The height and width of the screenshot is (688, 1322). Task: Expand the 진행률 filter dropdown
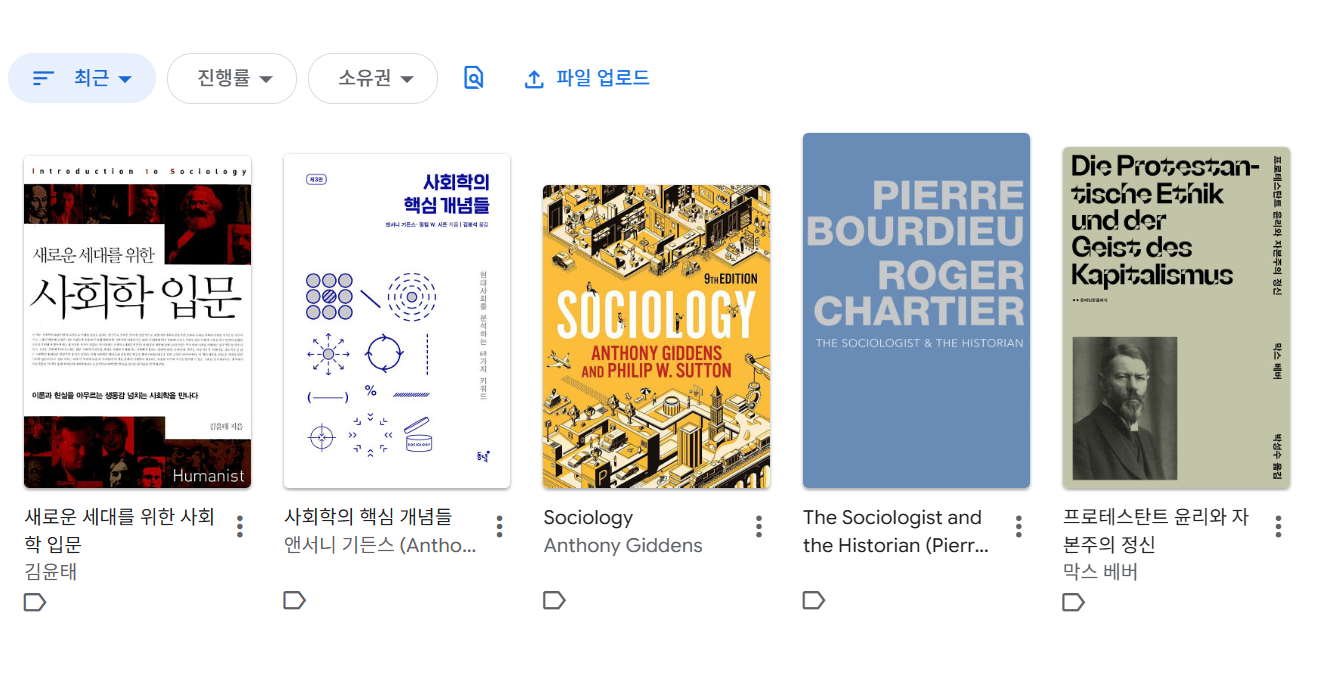coord(232,78)
